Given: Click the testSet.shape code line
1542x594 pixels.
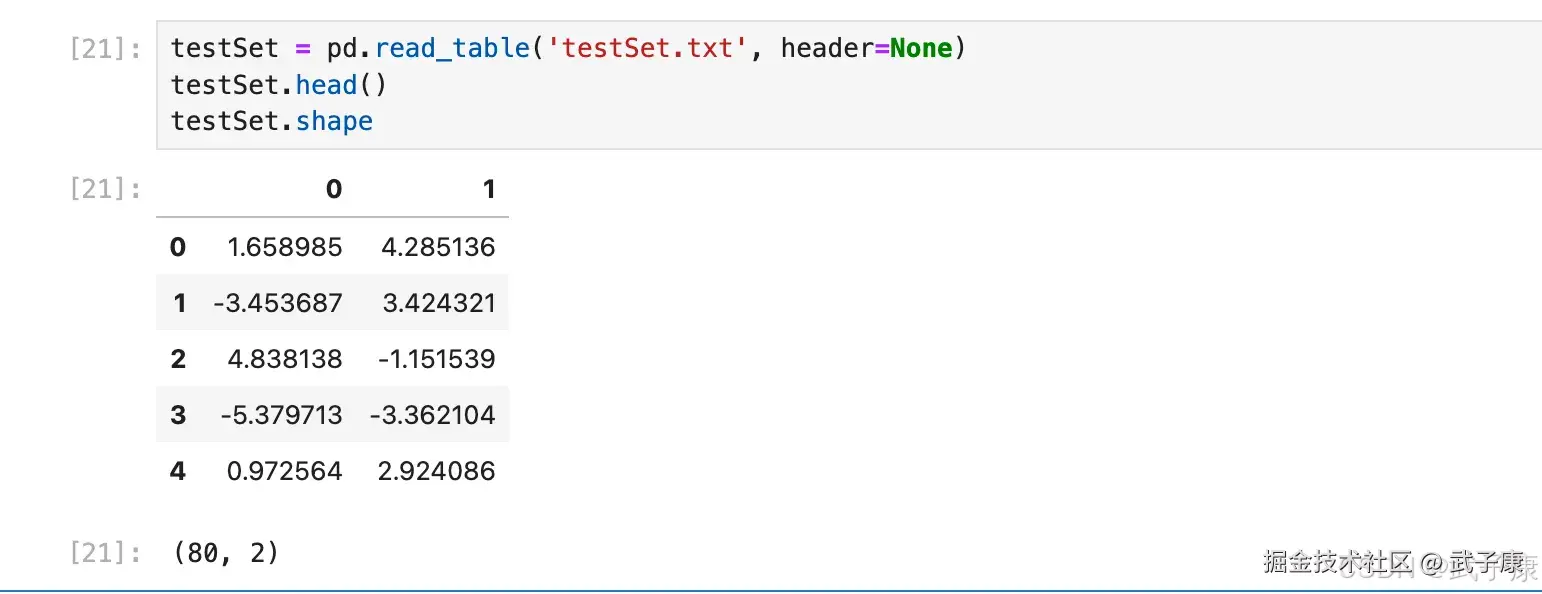Looking at the screenshot, I should (271, 122).
